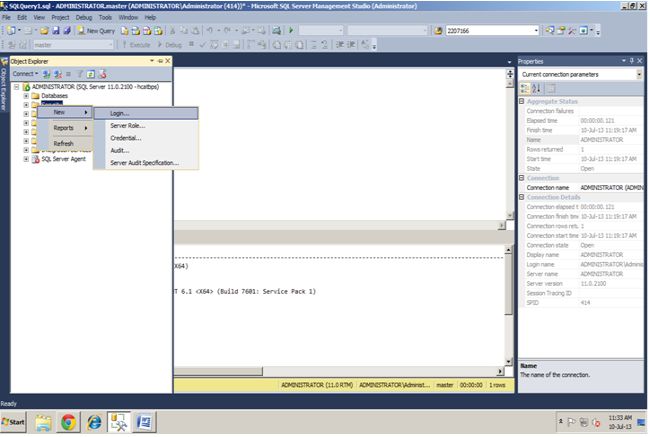Open the 2207166 find combo box dropdown
Viewport: 650px width, 437px height.
tap(536, 31)
